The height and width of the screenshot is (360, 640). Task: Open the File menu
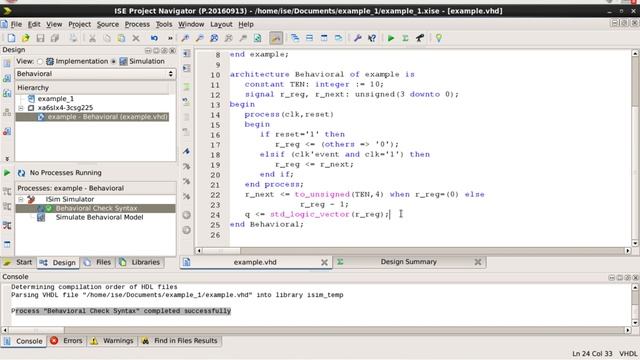click(x=16, y=24)
